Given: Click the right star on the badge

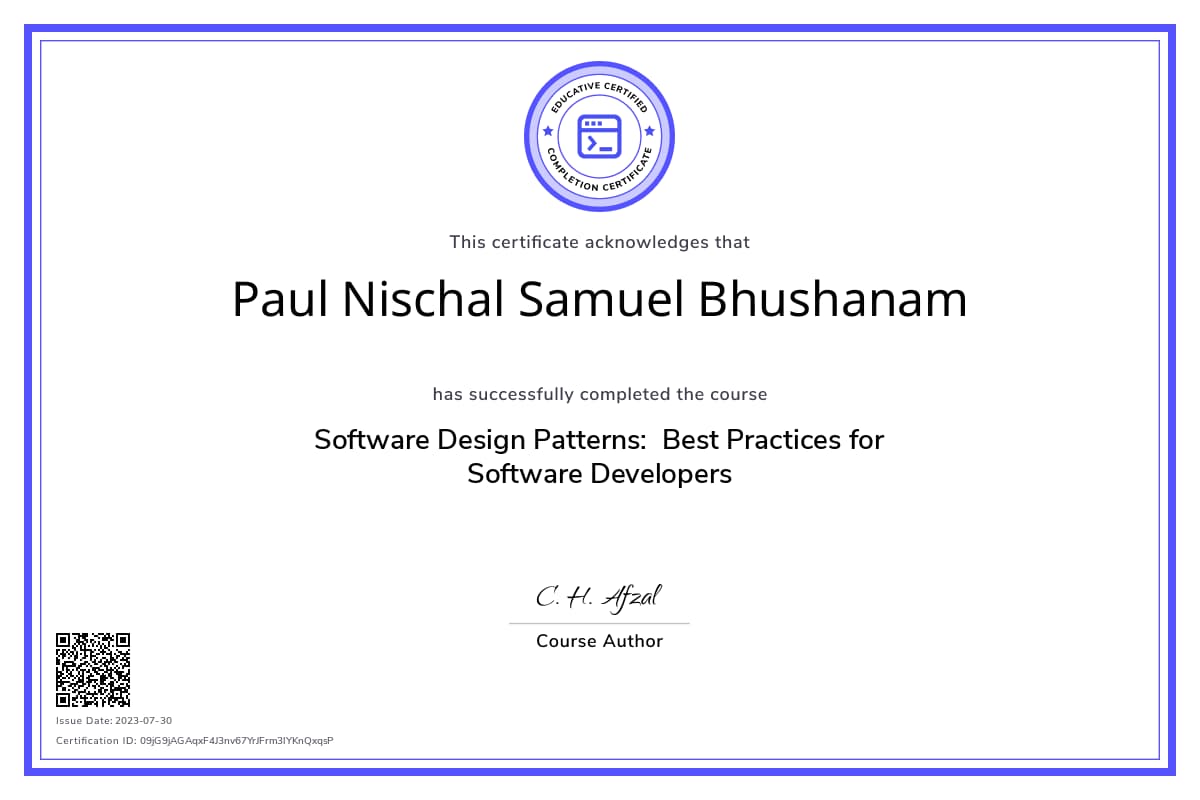Looking at the screenshot, I should (650, 131).
